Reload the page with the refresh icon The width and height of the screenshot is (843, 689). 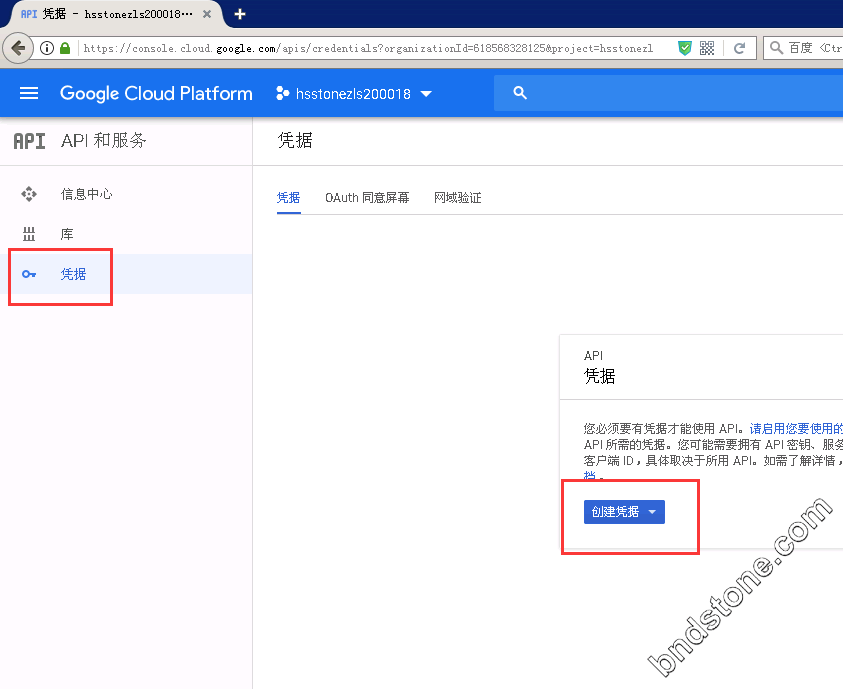739,48
